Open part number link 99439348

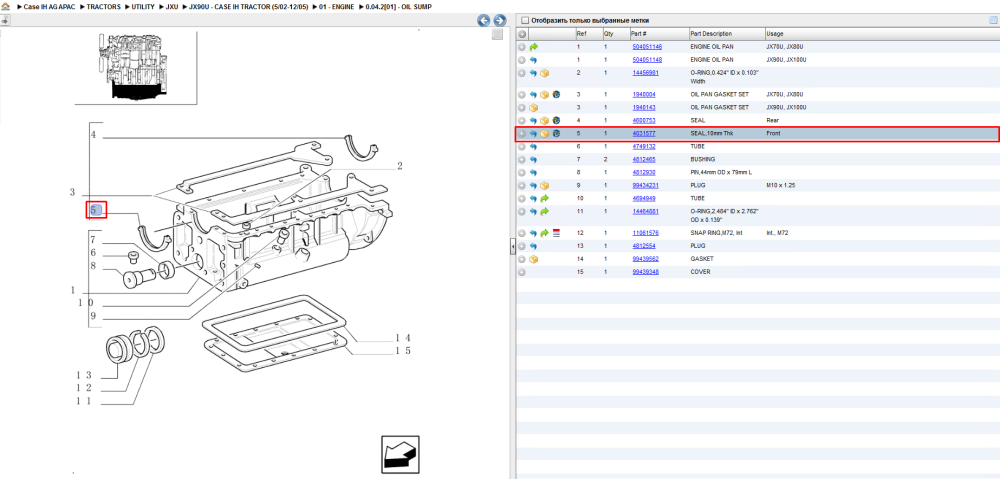[645, 272]
